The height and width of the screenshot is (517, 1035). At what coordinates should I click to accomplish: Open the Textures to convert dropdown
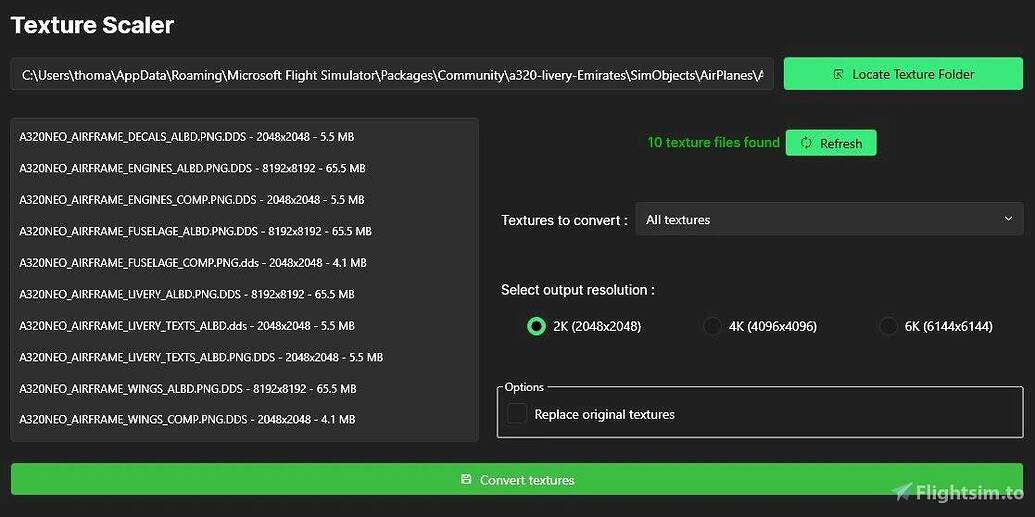click(x=830, y=219)
